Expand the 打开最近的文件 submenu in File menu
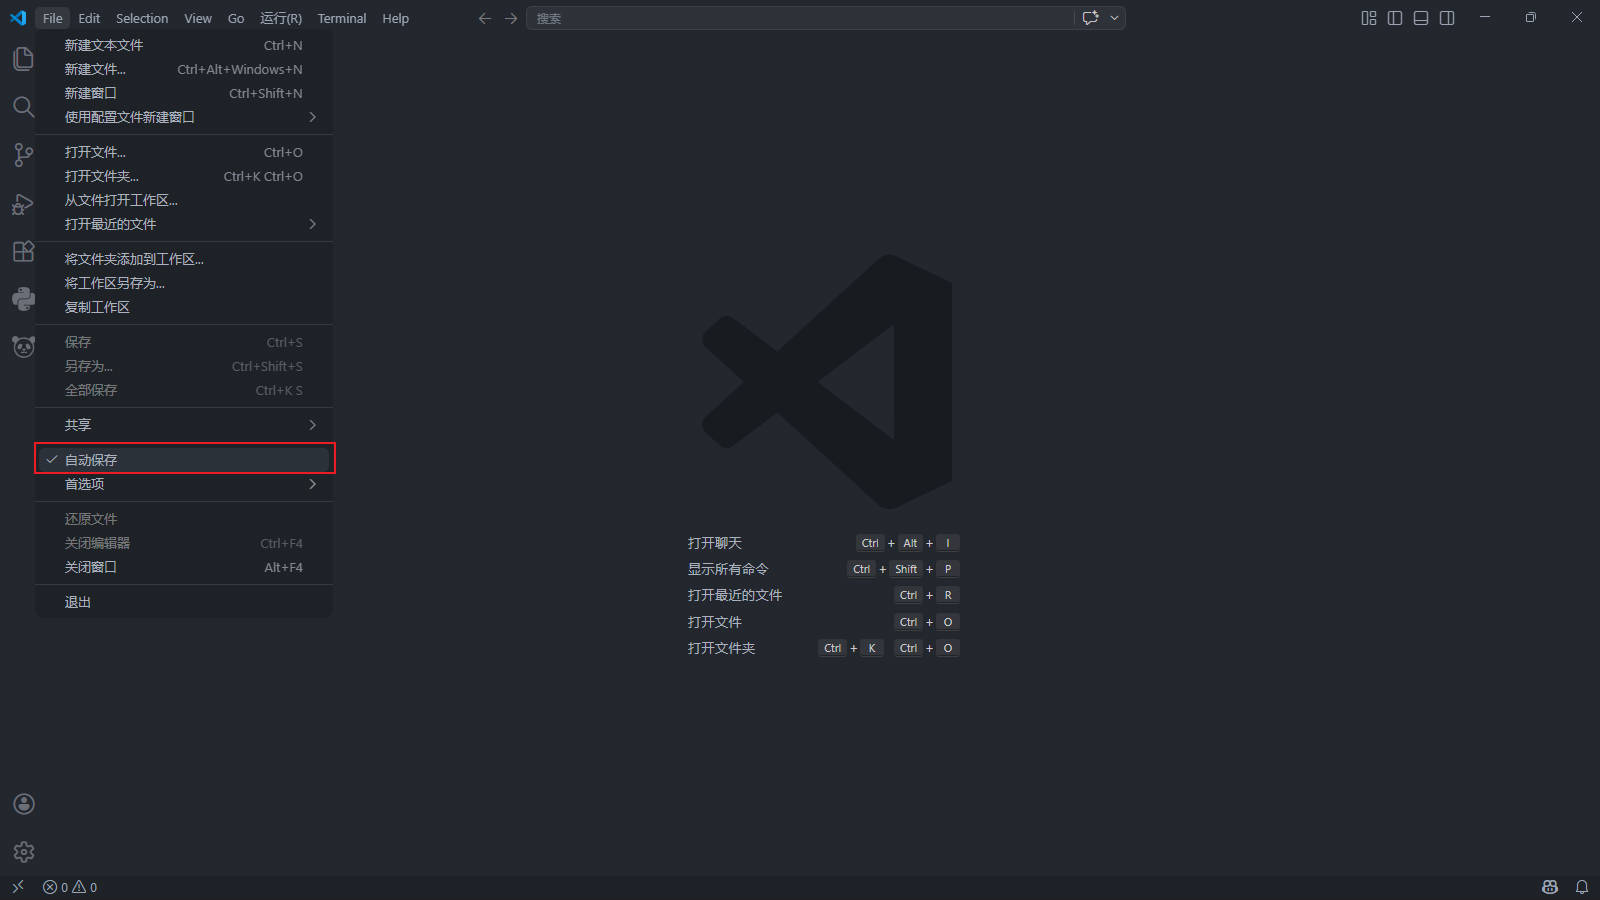Screen dimensions: 1600x900 click(184, 224)
